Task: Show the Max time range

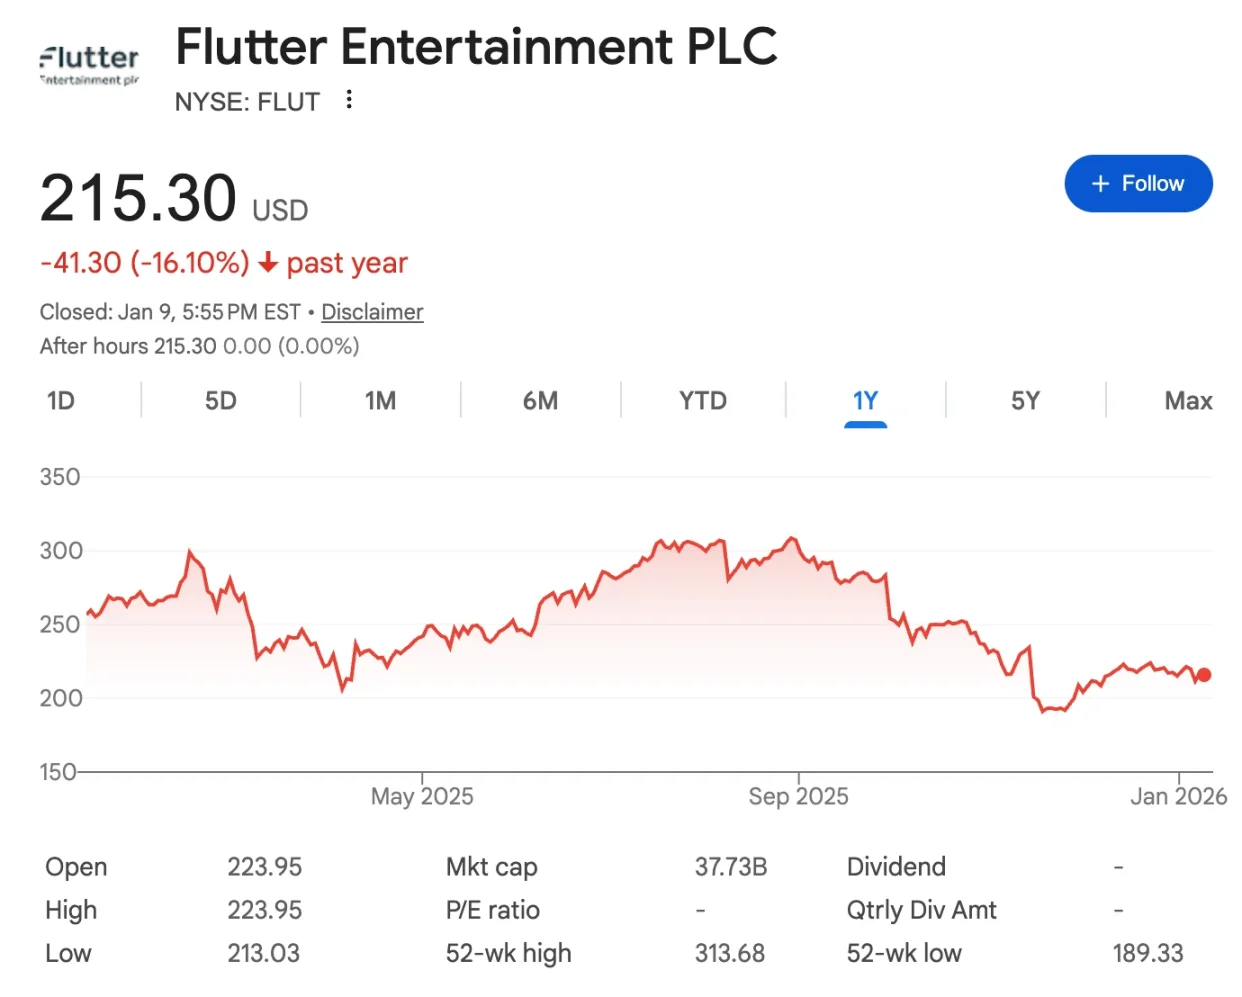Action: click(x=1188, y=401)
